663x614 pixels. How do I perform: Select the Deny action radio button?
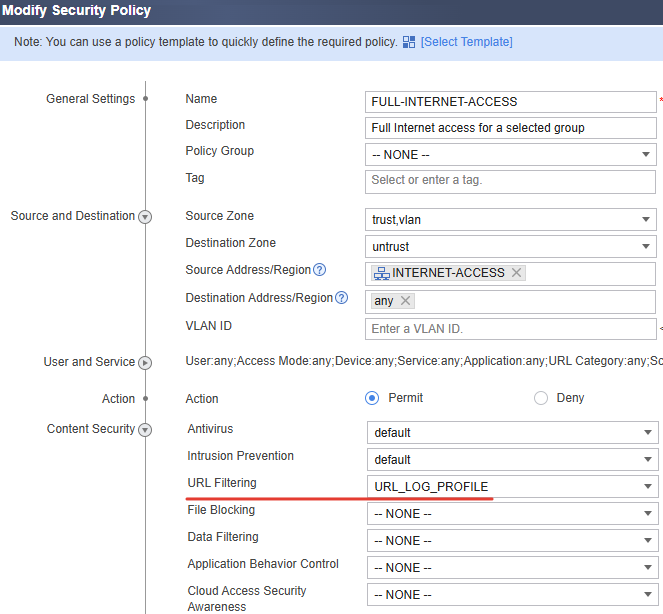[541, 398]
